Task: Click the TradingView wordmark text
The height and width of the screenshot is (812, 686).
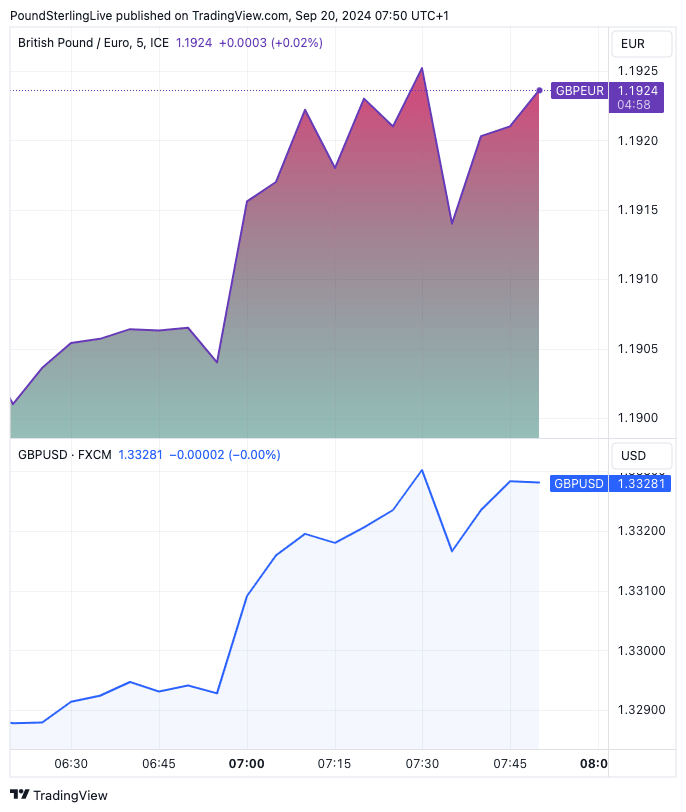Action: 70,796
